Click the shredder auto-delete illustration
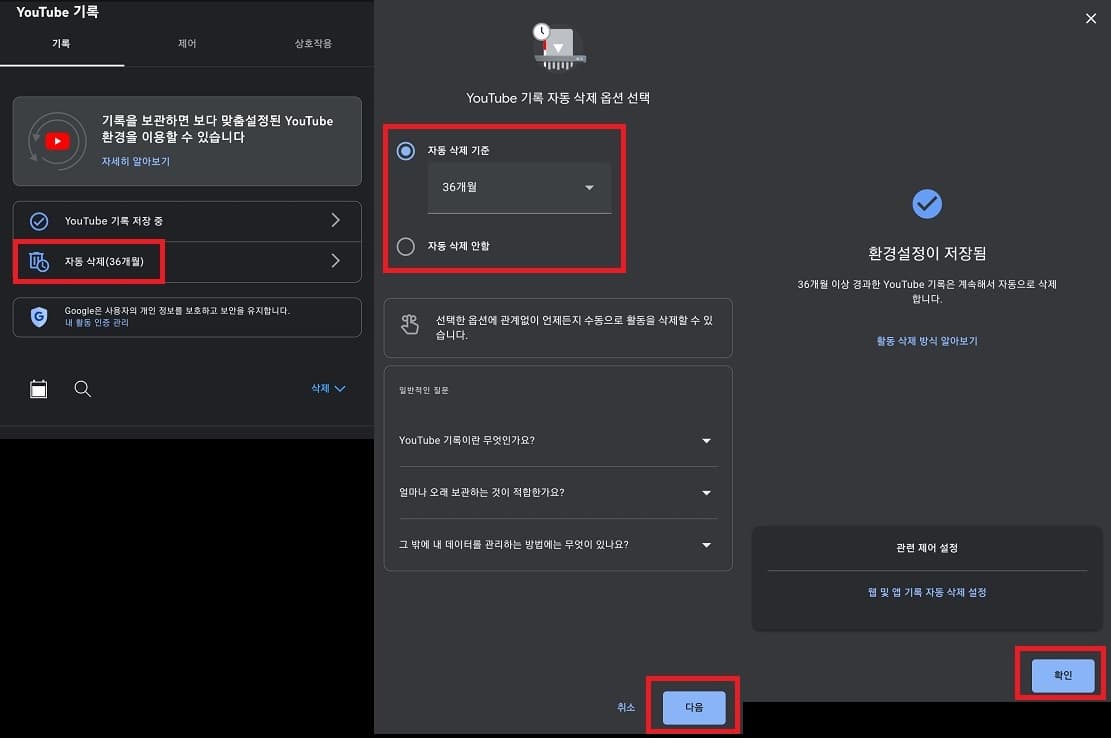 pos(559,47)
